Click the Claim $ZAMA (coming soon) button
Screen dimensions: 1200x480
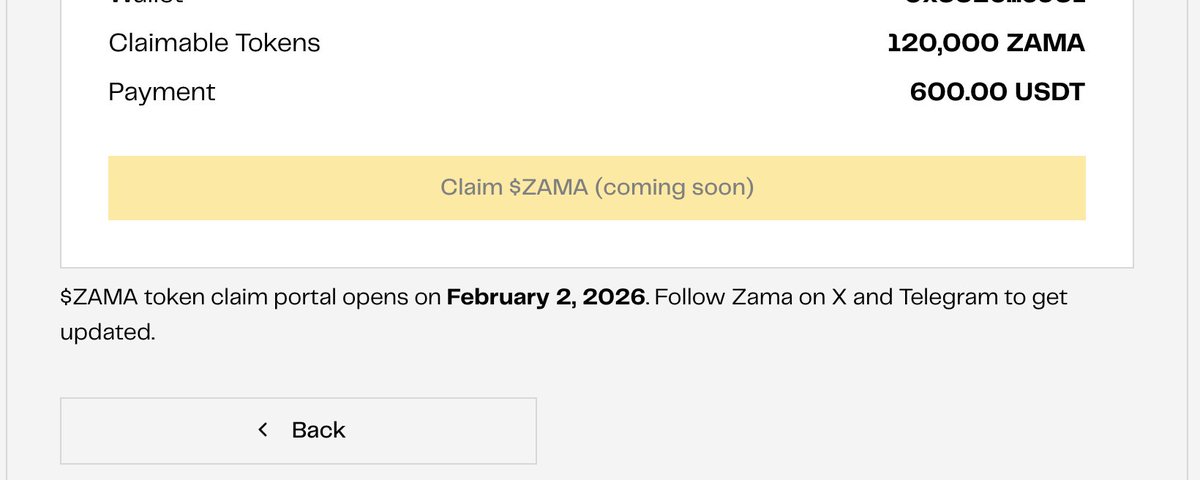point(596,188)
